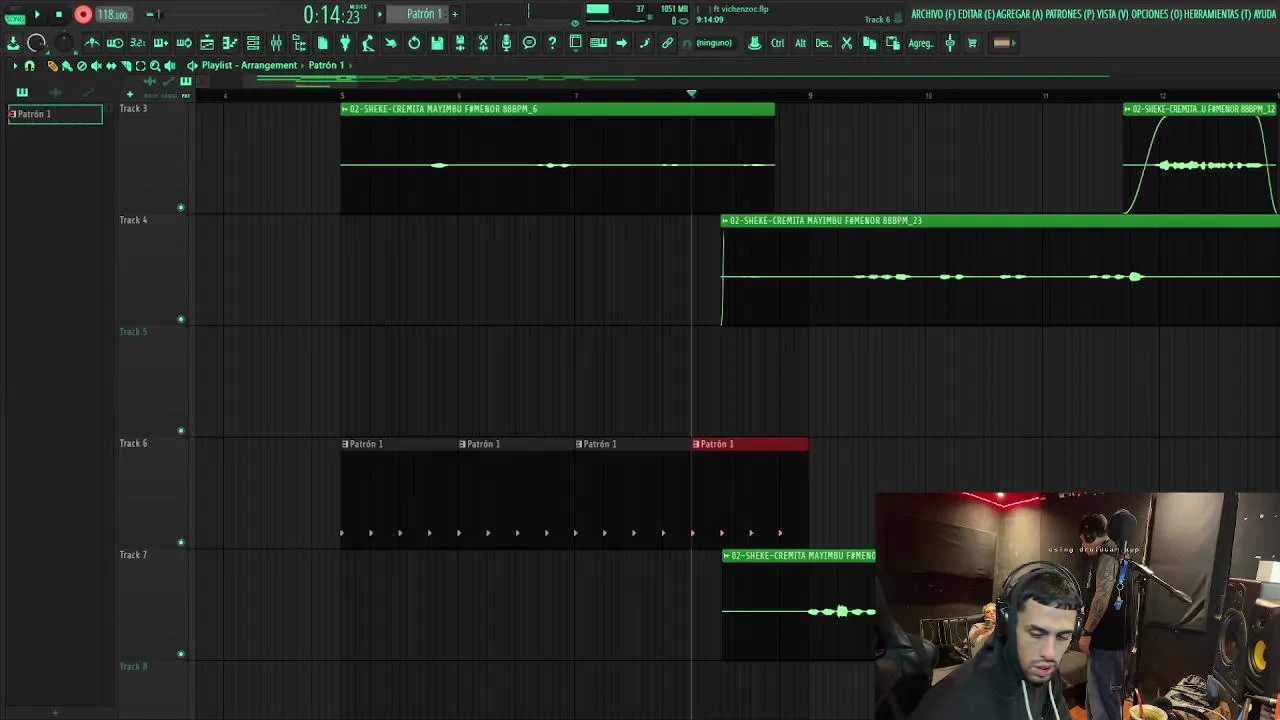
Task: Click the cut scissors button right of Des.
Action: pyautogui.click(x=846, y=43)
